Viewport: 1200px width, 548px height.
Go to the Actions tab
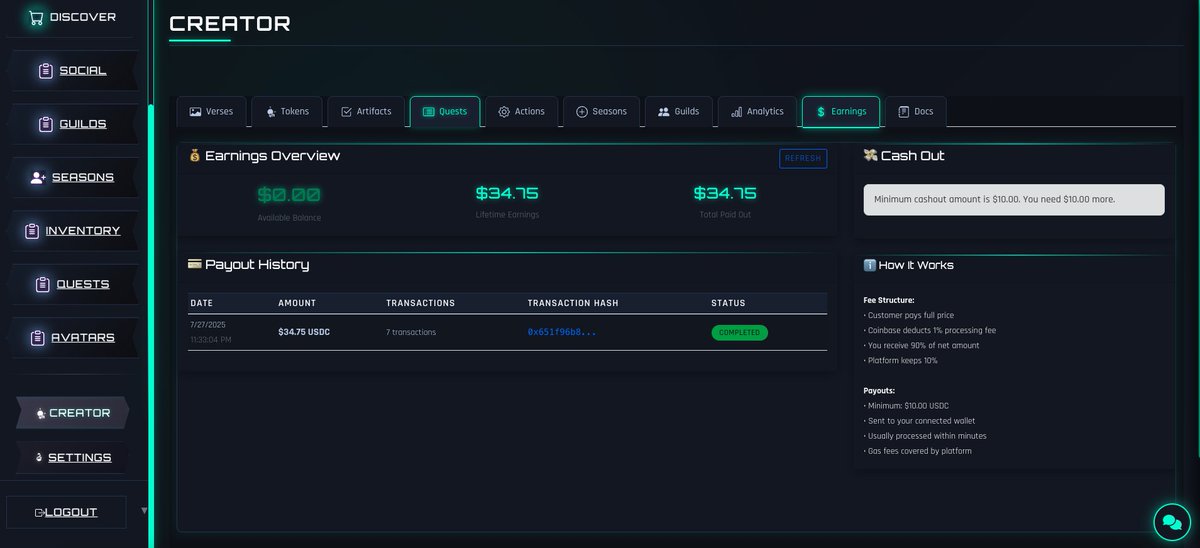[521, 112]
